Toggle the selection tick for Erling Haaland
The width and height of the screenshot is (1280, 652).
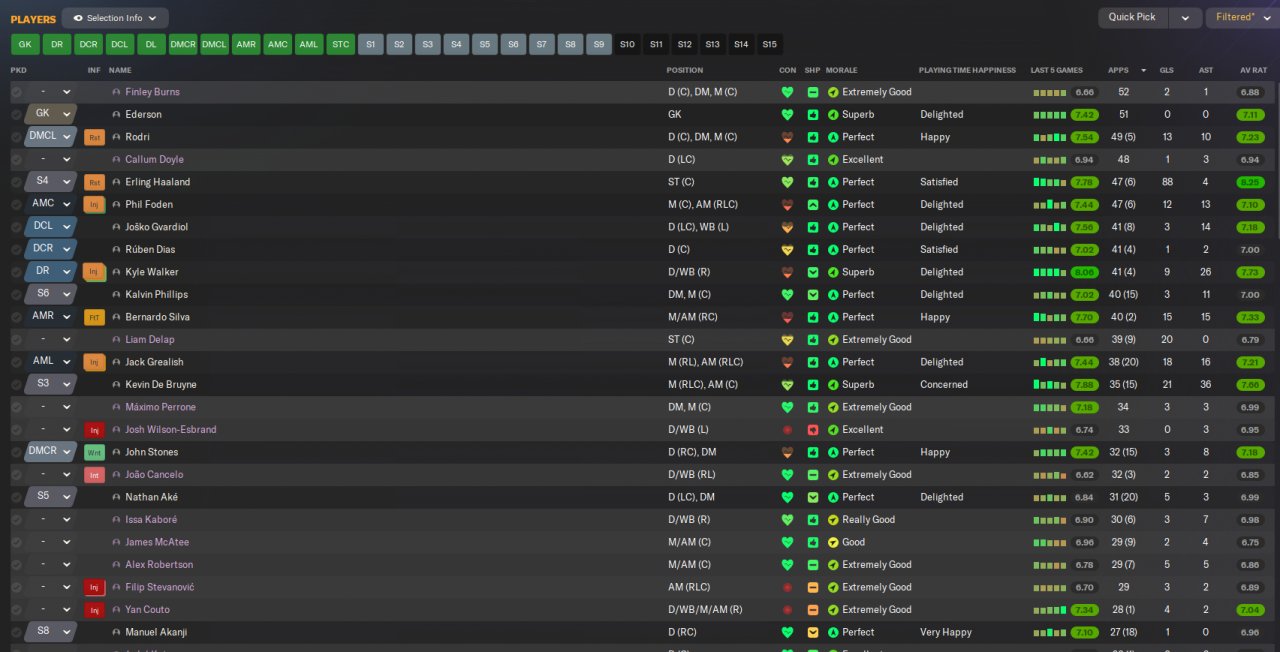[16, 182]
